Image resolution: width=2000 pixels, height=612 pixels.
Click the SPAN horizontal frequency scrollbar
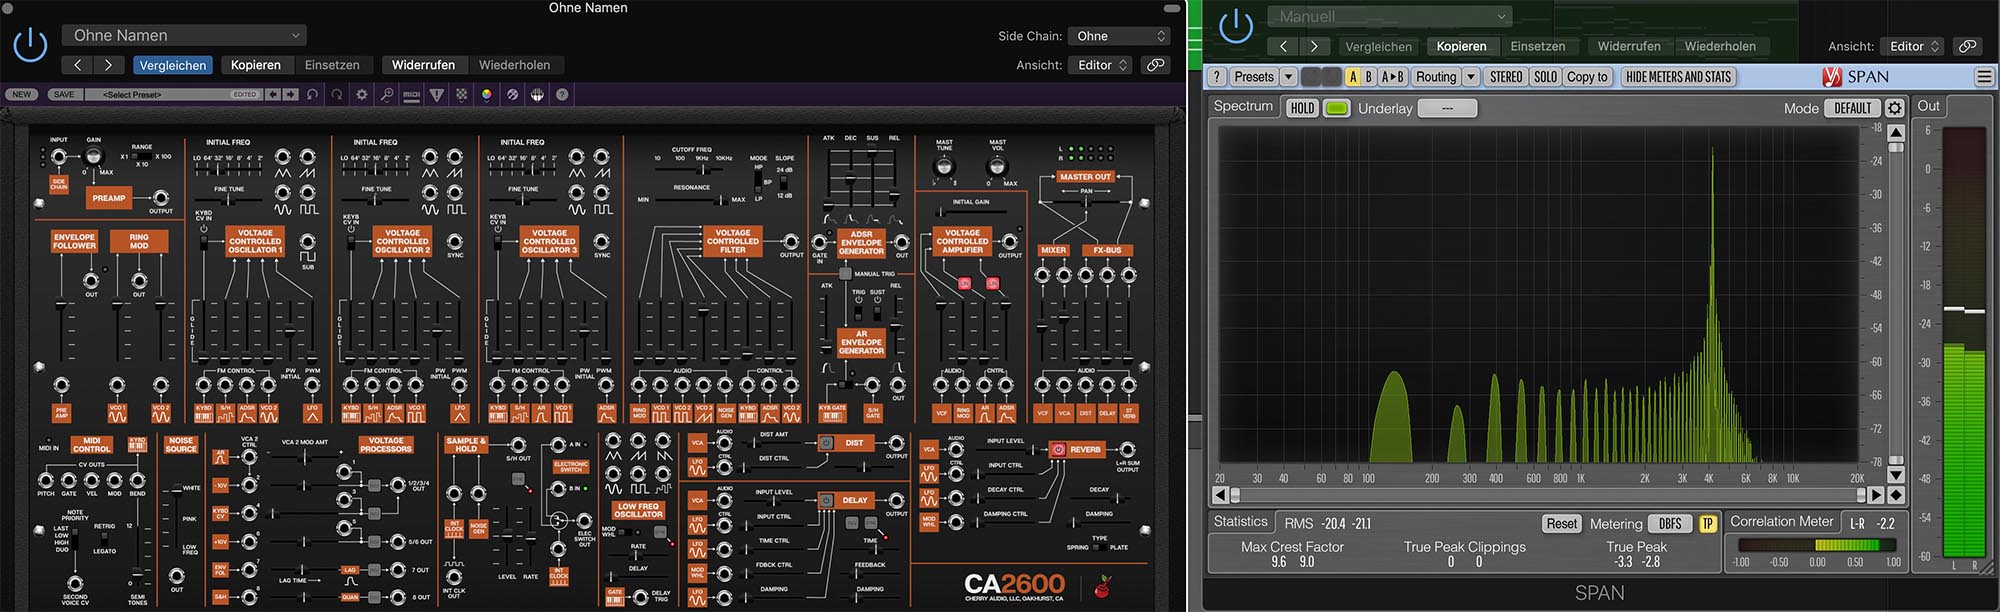pos(1548,495)
